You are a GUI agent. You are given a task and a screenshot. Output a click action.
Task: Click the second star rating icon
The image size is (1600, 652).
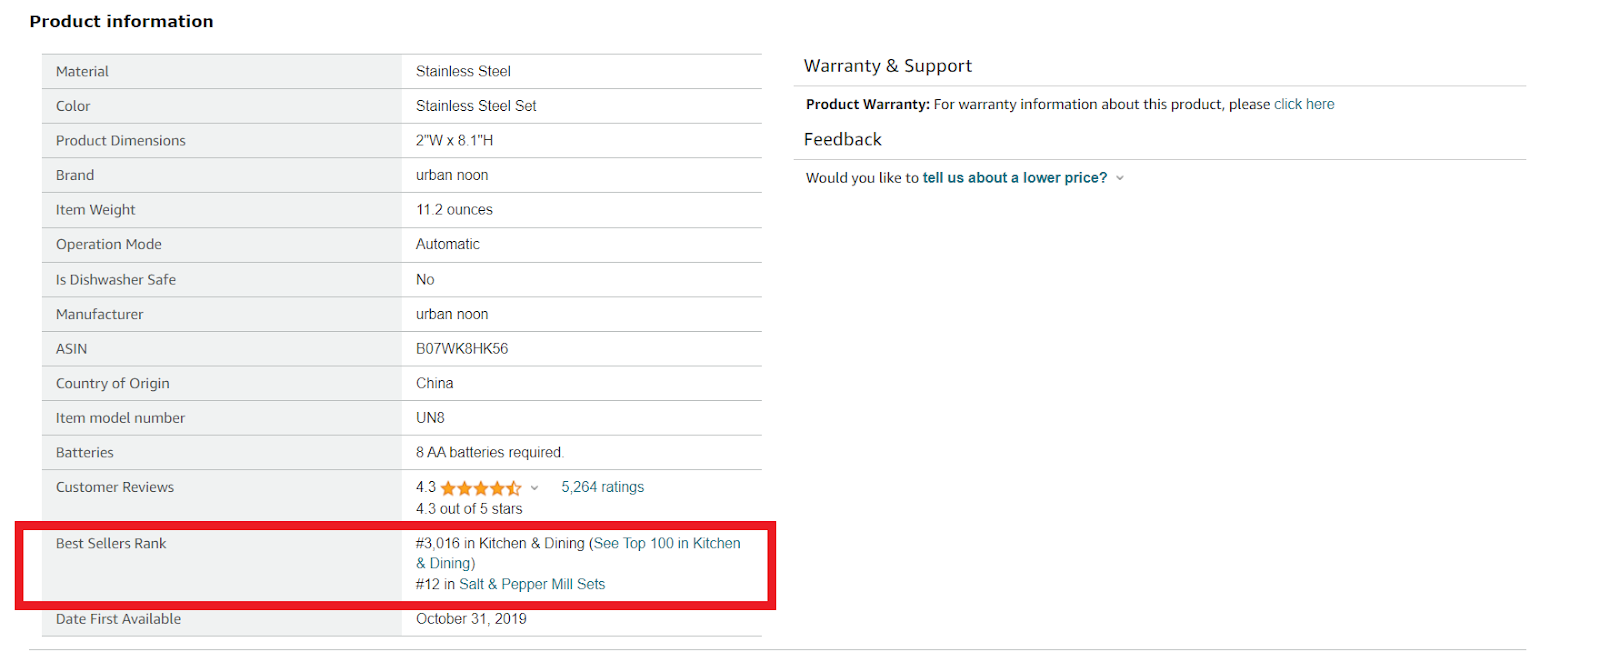(x=463, y=489)
